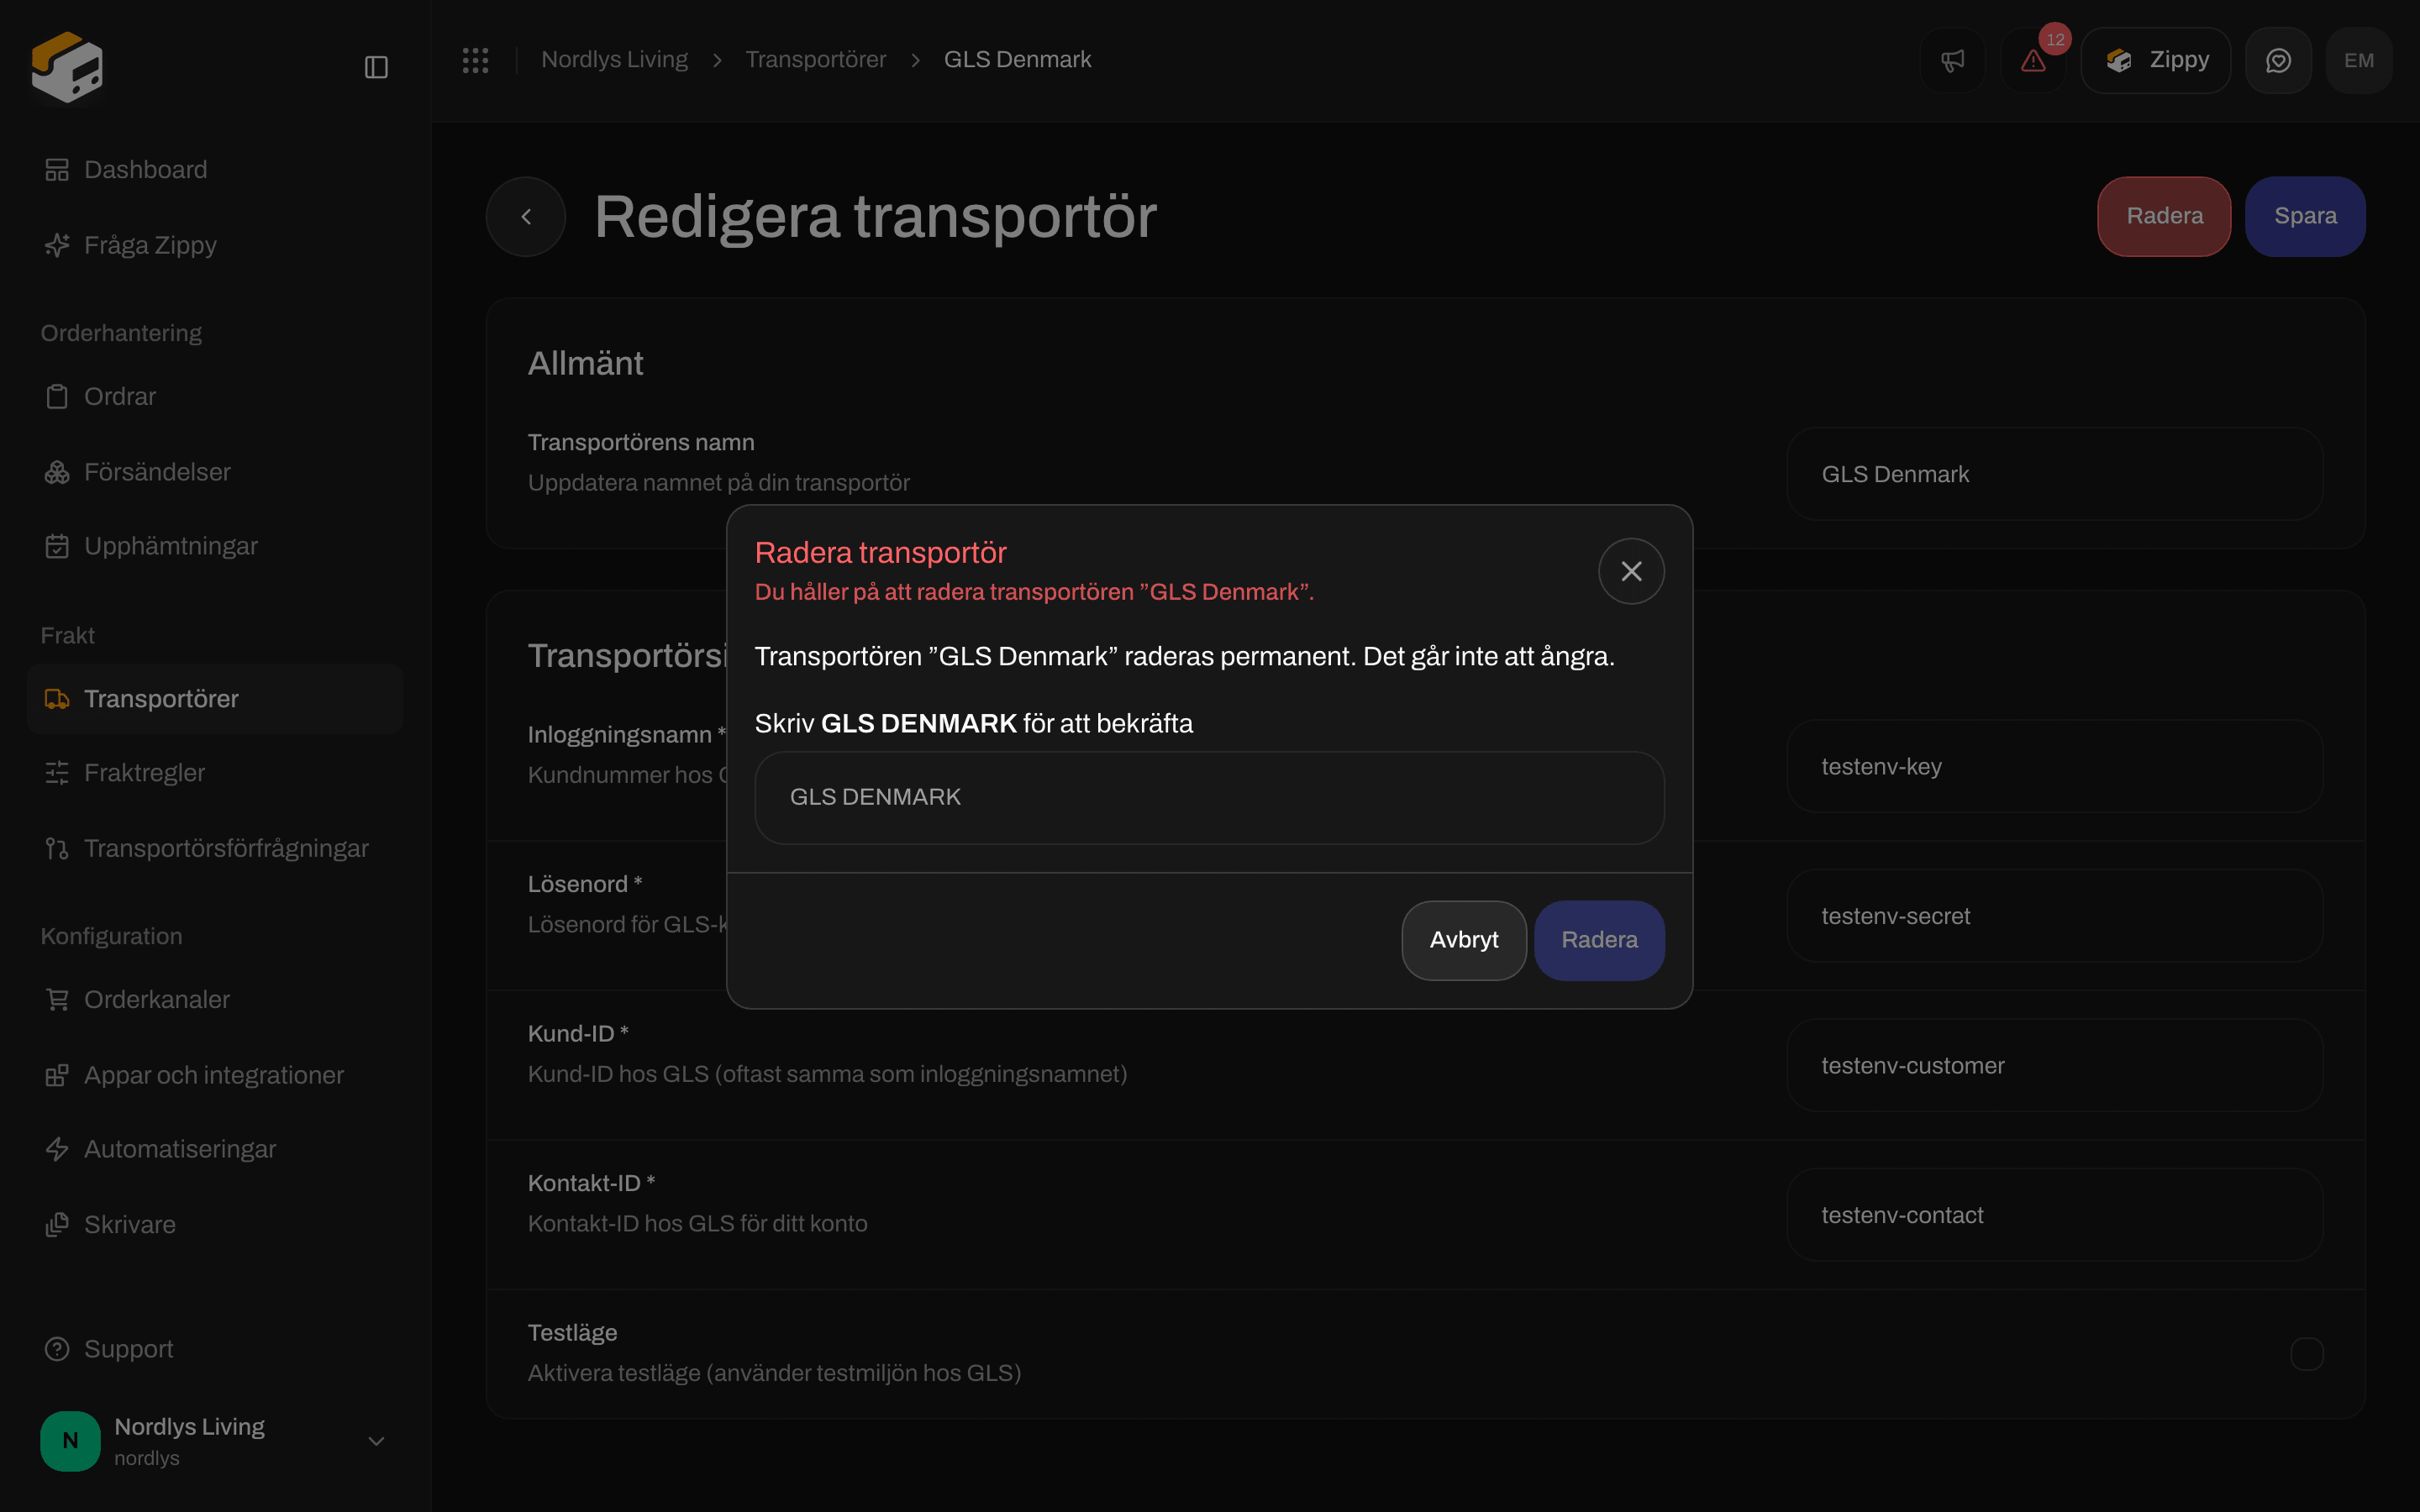This screenshot has width=2420, height=1512.
Task: Open Upphämtningar in the sidebar
Action: tap(215, 546)
